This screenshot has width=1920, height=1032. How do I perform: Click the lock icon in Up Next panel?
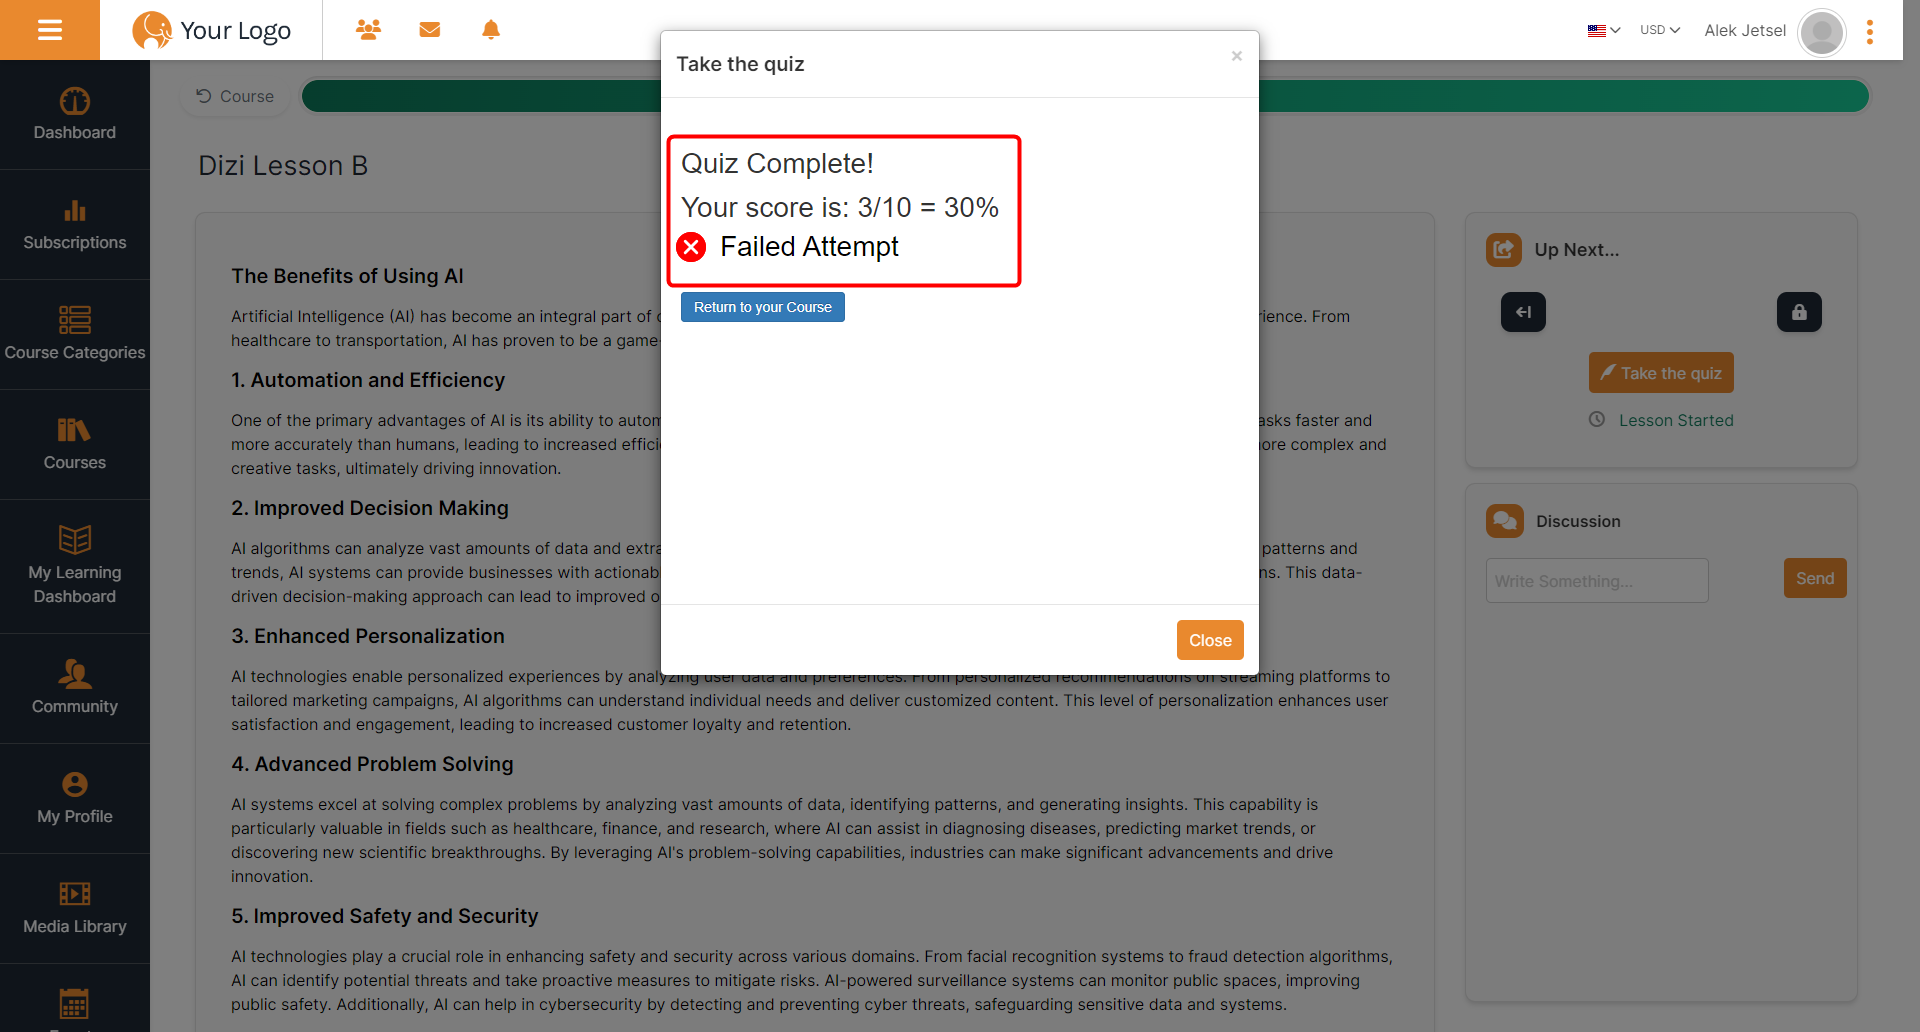[1798, 312]
